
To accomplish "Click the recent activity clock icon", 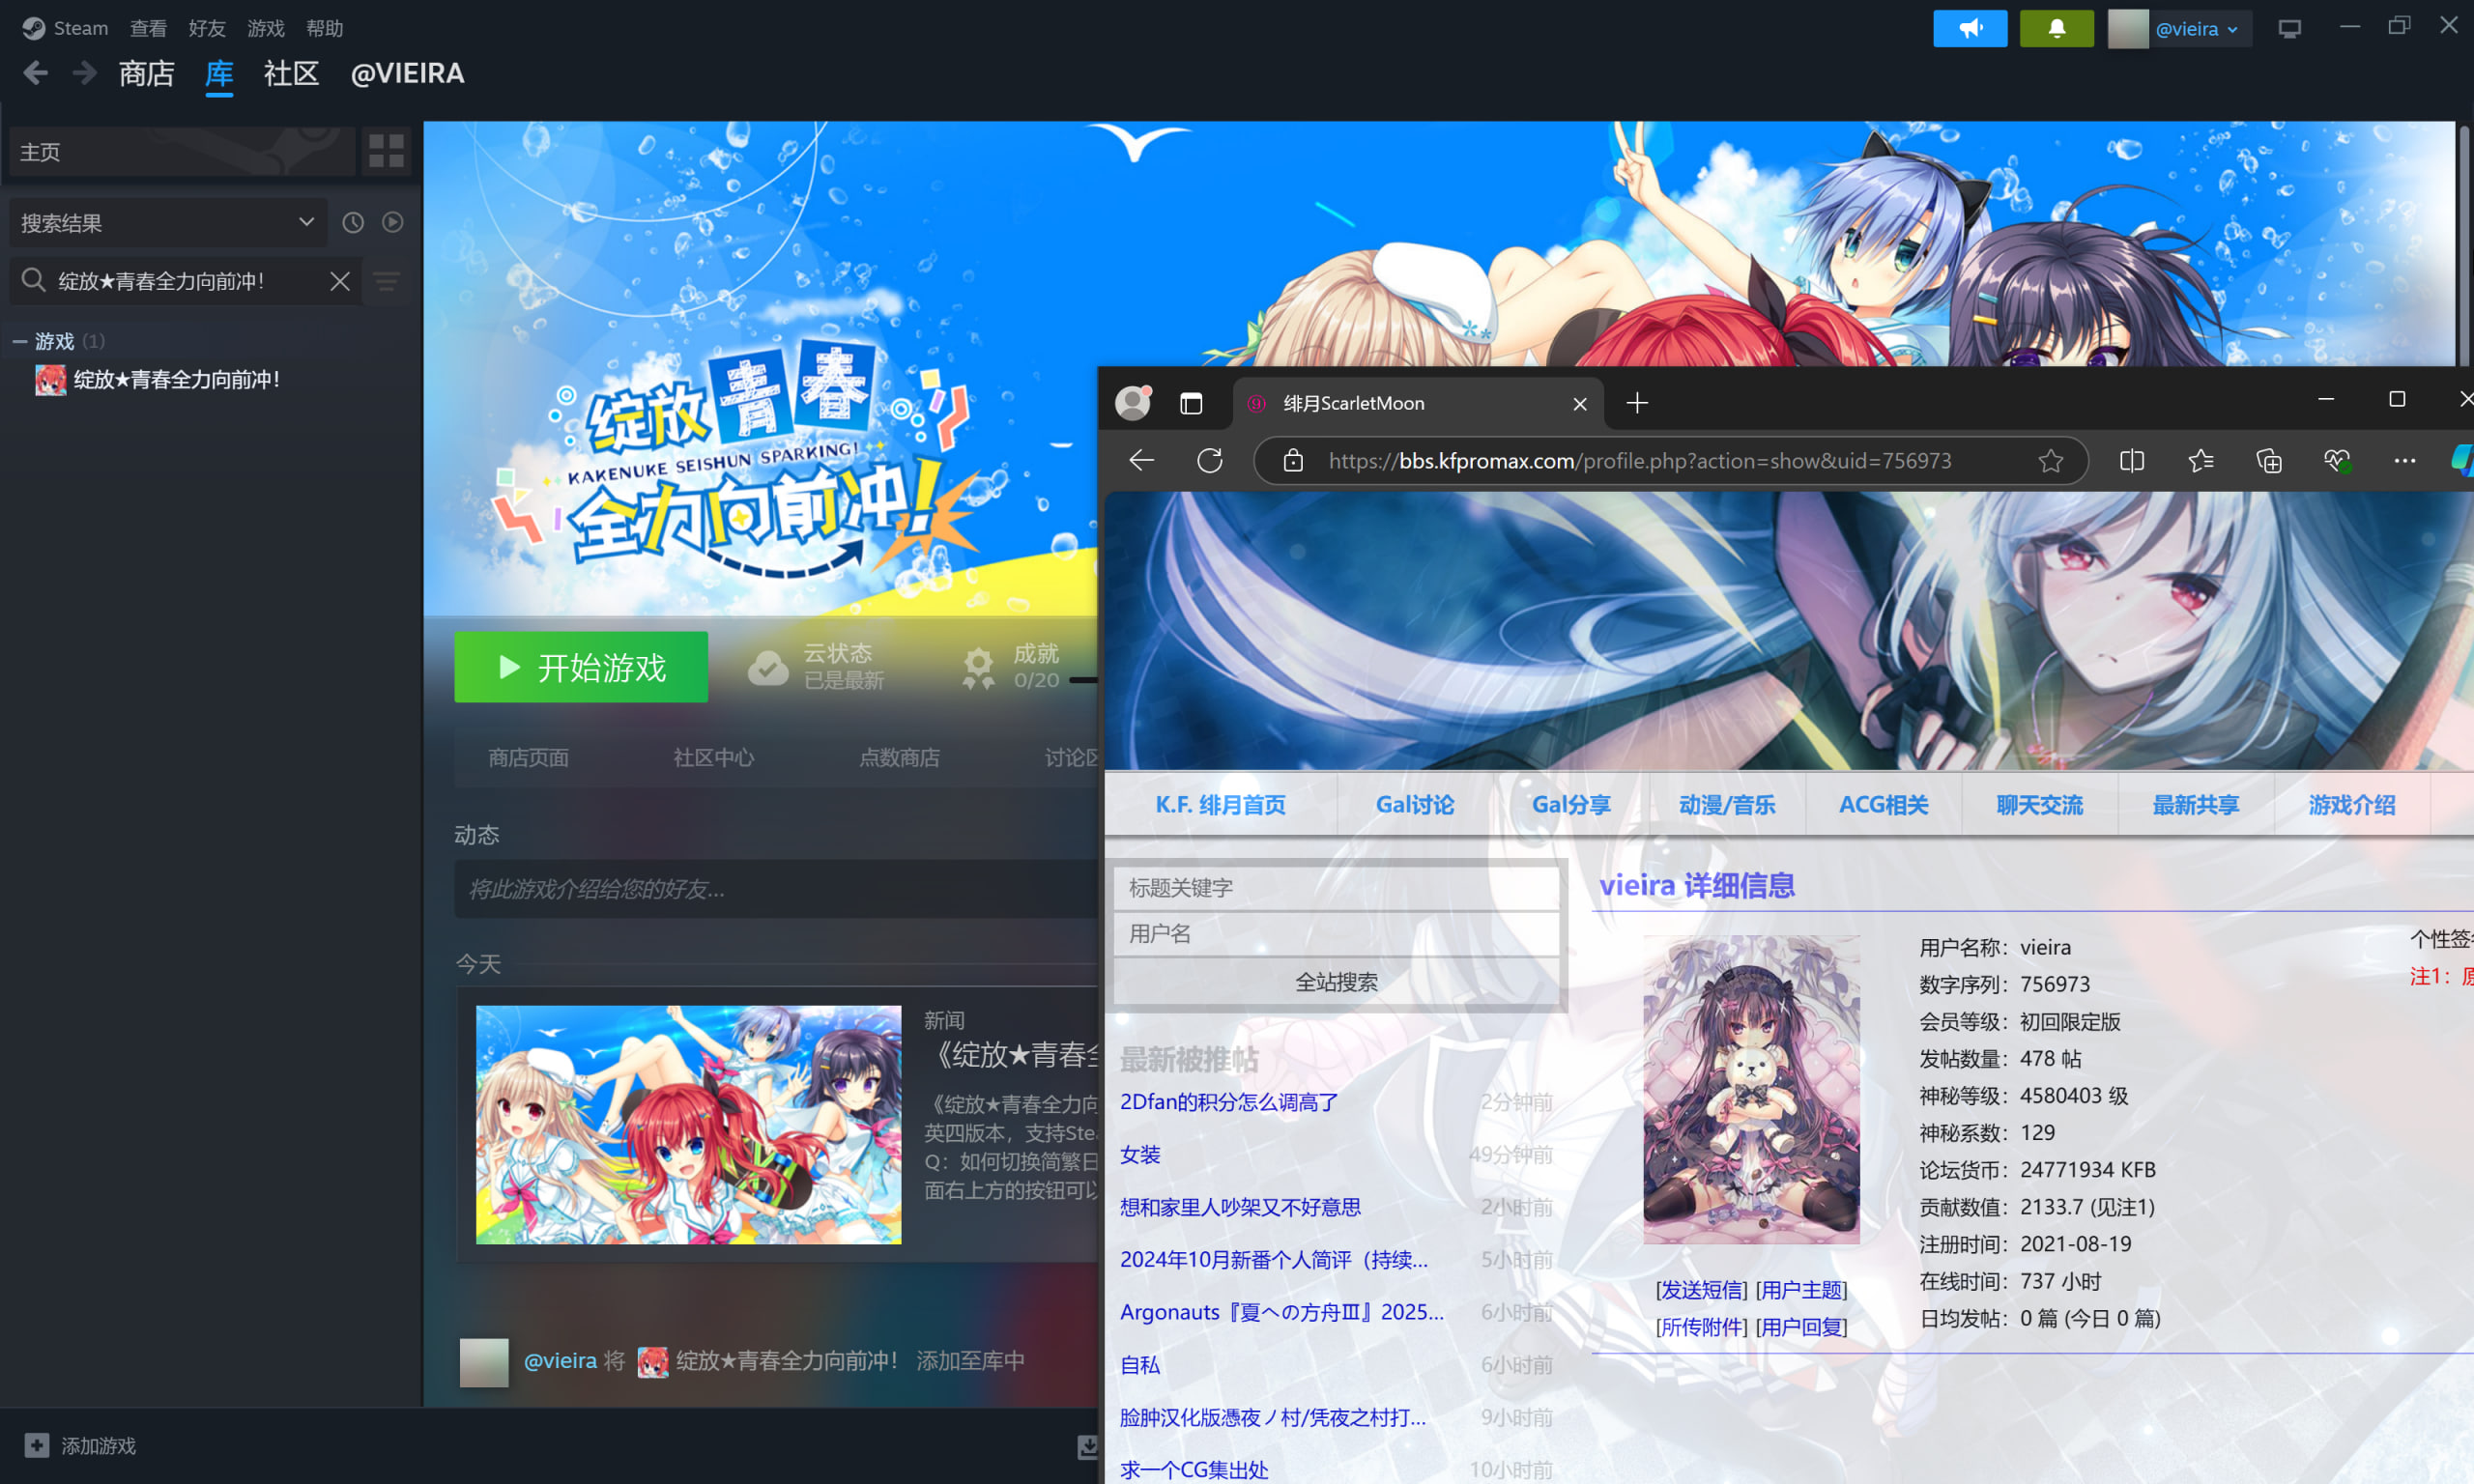I will click(x=353, y=222).
